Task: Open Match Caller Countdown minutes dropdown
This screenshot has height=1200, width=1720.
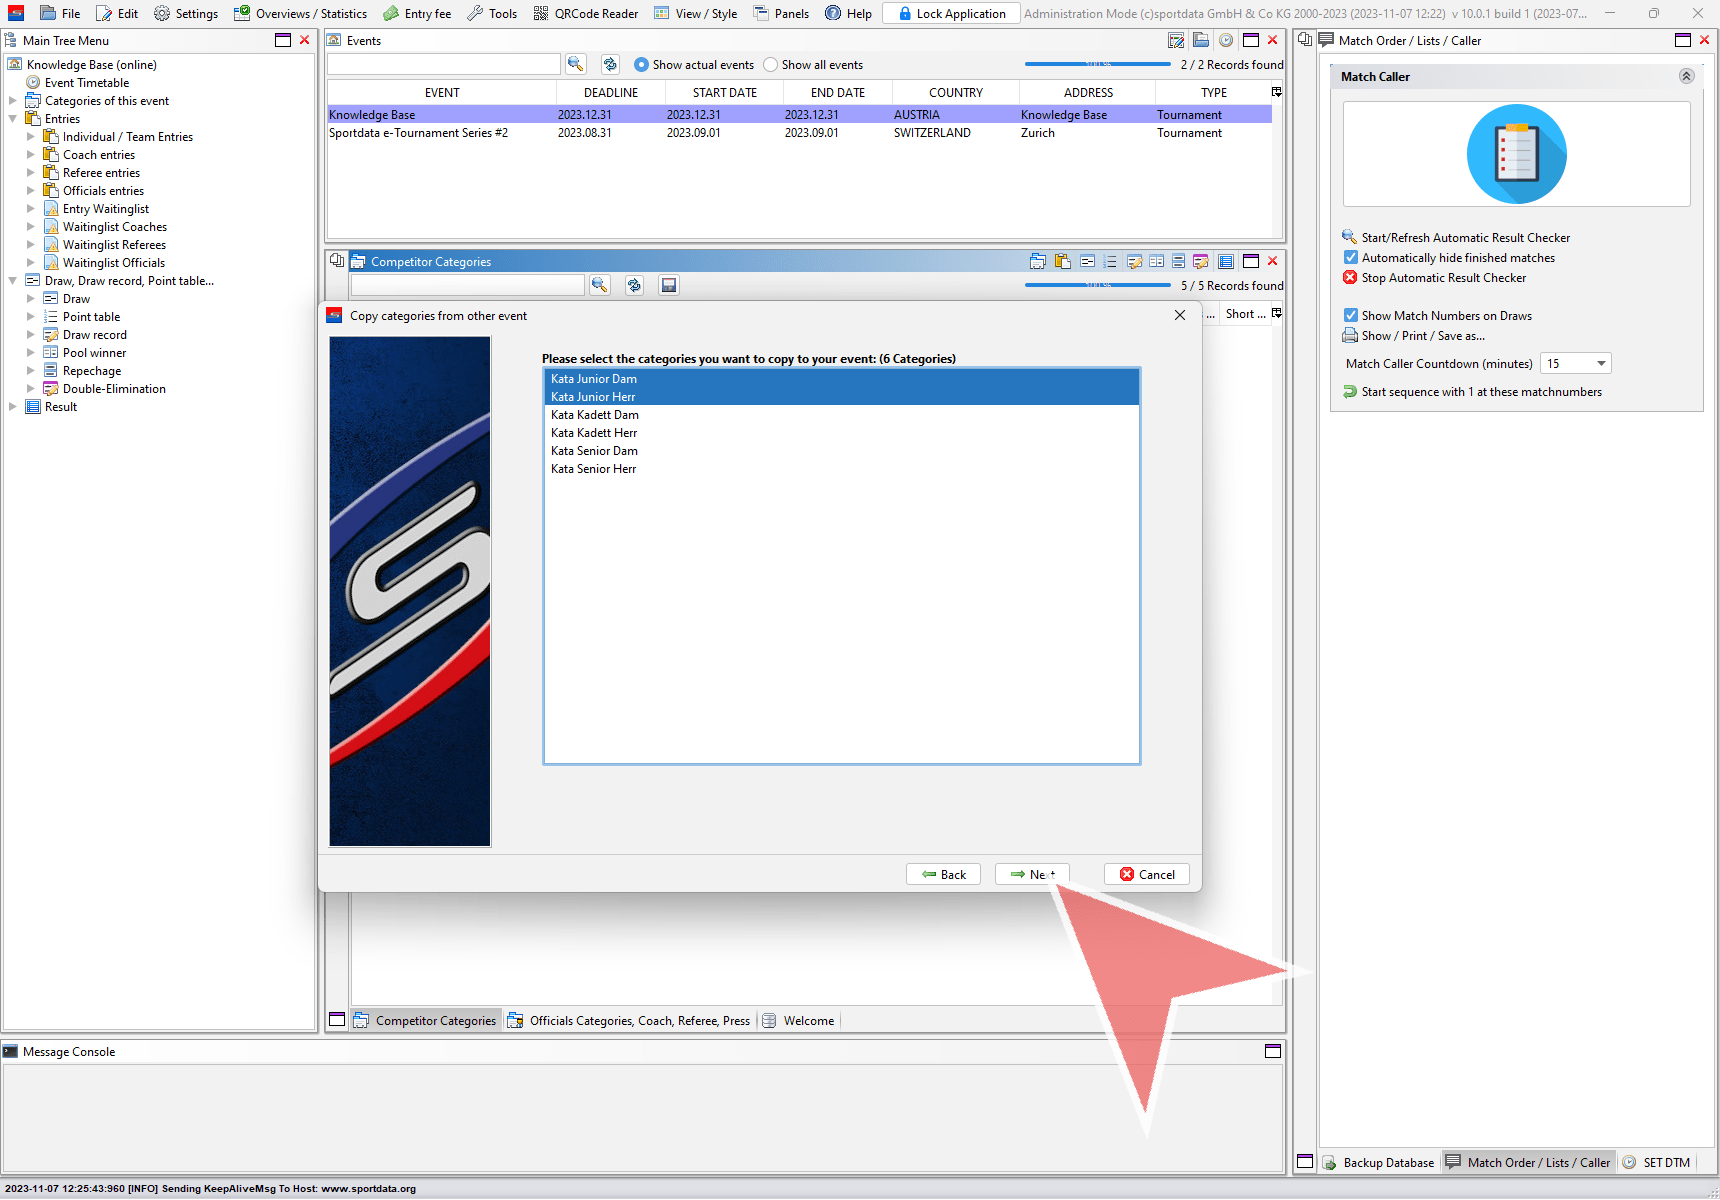Action: pyautogui.click(x=1601, y=364)
